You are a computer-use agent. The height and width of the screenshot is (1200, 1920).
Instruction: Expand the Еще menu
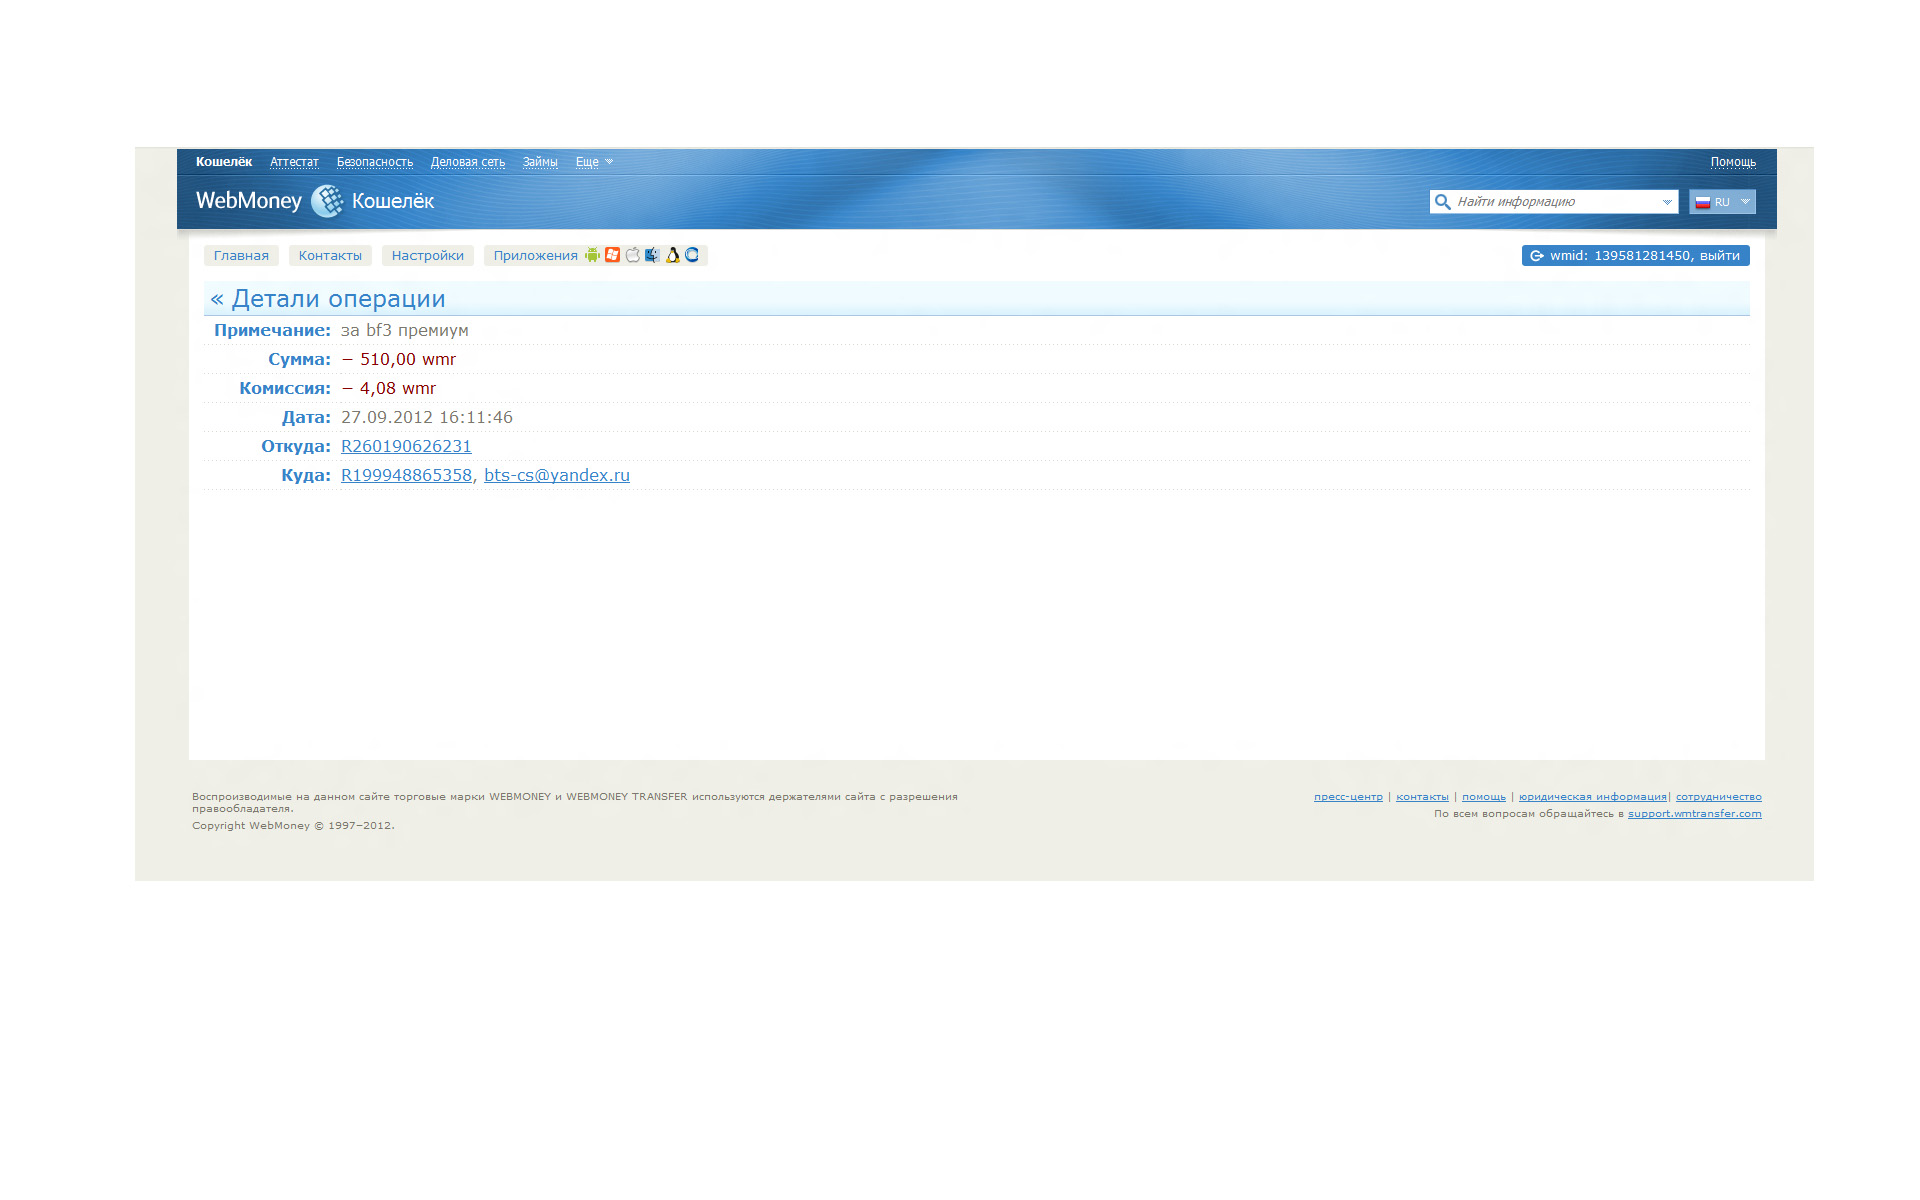click(x=594, y=162)
